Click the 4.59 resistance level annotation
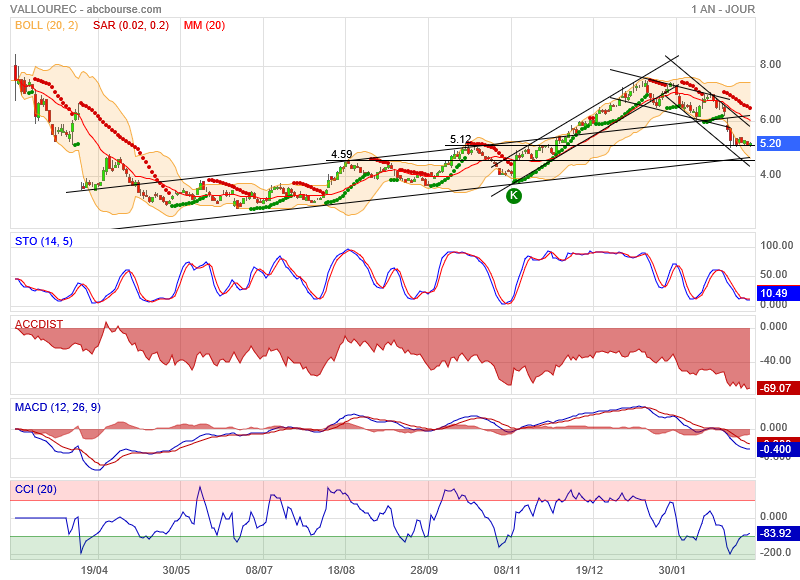Image resolution: width=800 pixels, height=580 pixels. (x=341, y=154)
